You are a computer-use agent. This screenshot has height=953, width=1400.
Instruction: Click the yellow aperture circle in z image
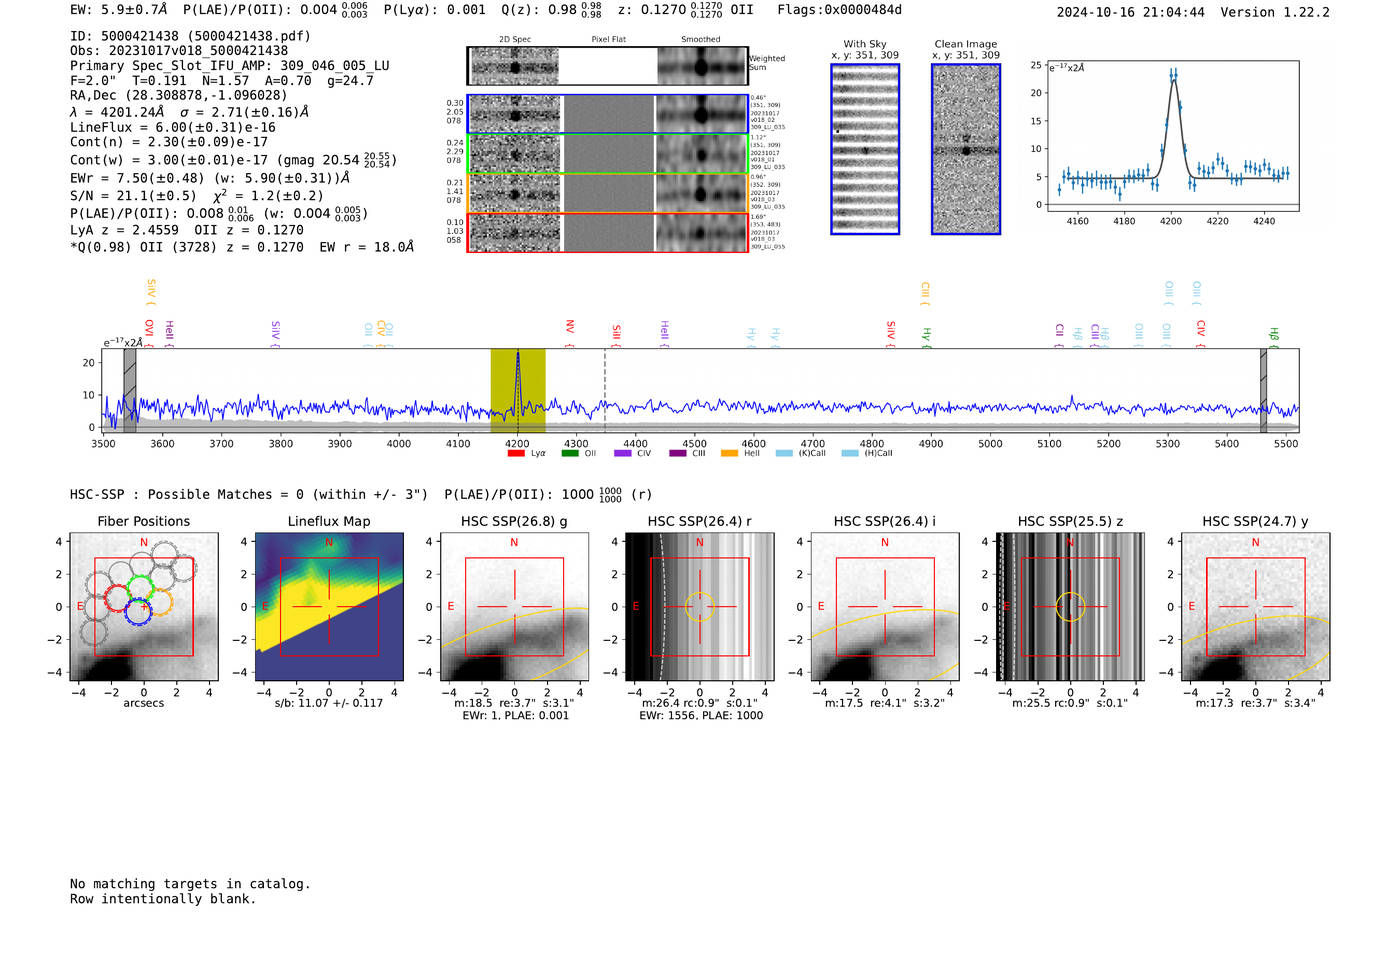[x=1070, y=606]
